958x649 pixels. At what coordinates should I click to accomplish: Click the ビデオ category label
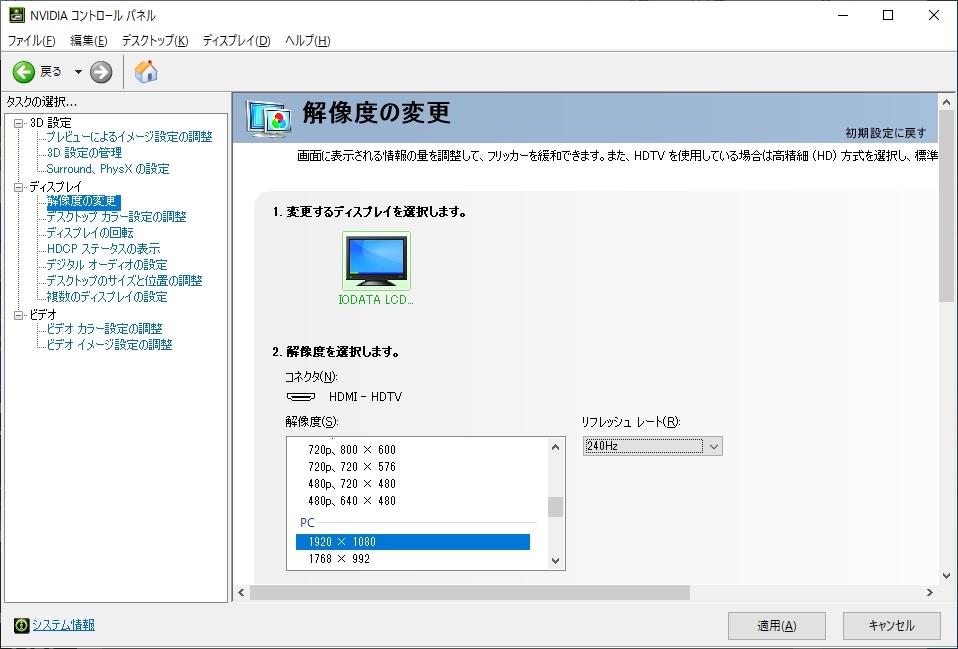tap(43, 315)
